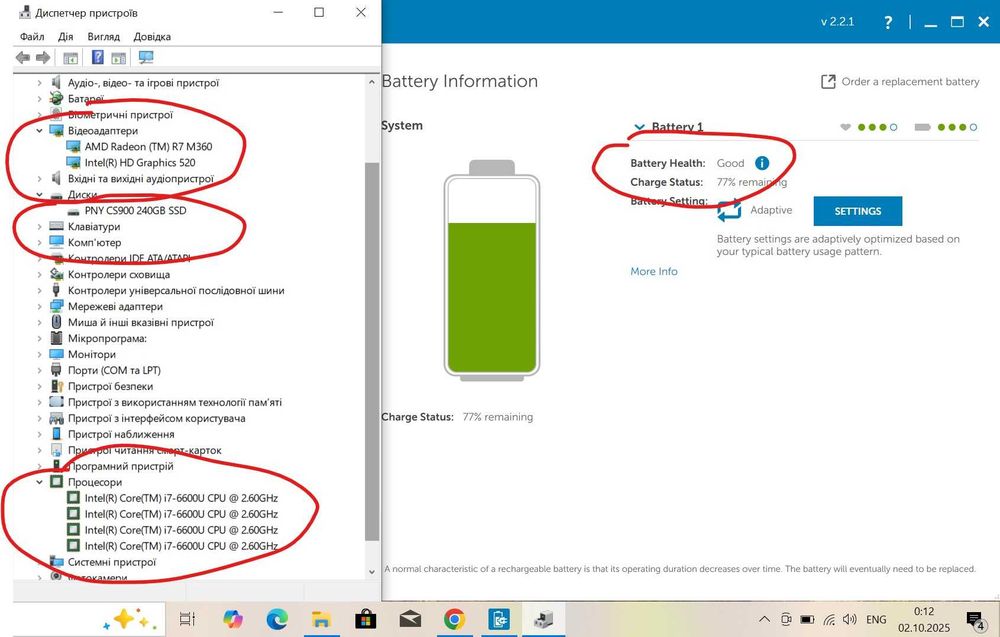Select AMD Radeon (TM) R7 M360
1000x637 pixels.
148,147
